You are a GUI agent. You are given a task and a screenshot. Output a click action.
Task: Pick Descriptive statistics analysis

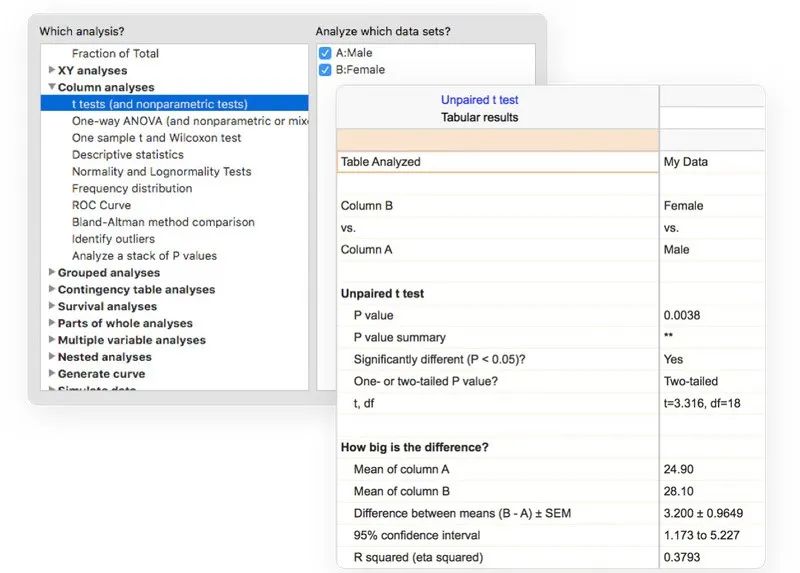click(x=128, y=155)
